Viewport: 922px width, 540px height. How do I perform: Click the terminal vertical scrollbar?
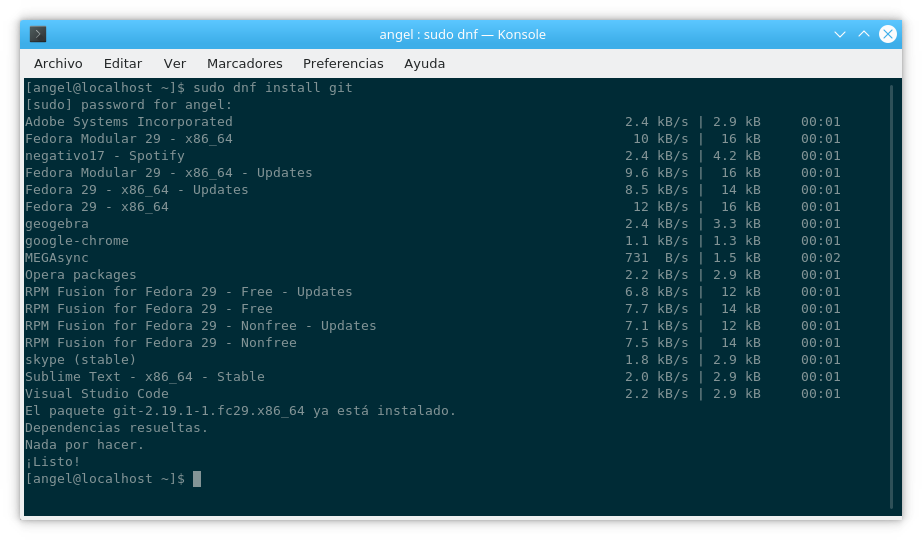pos(892,297)
